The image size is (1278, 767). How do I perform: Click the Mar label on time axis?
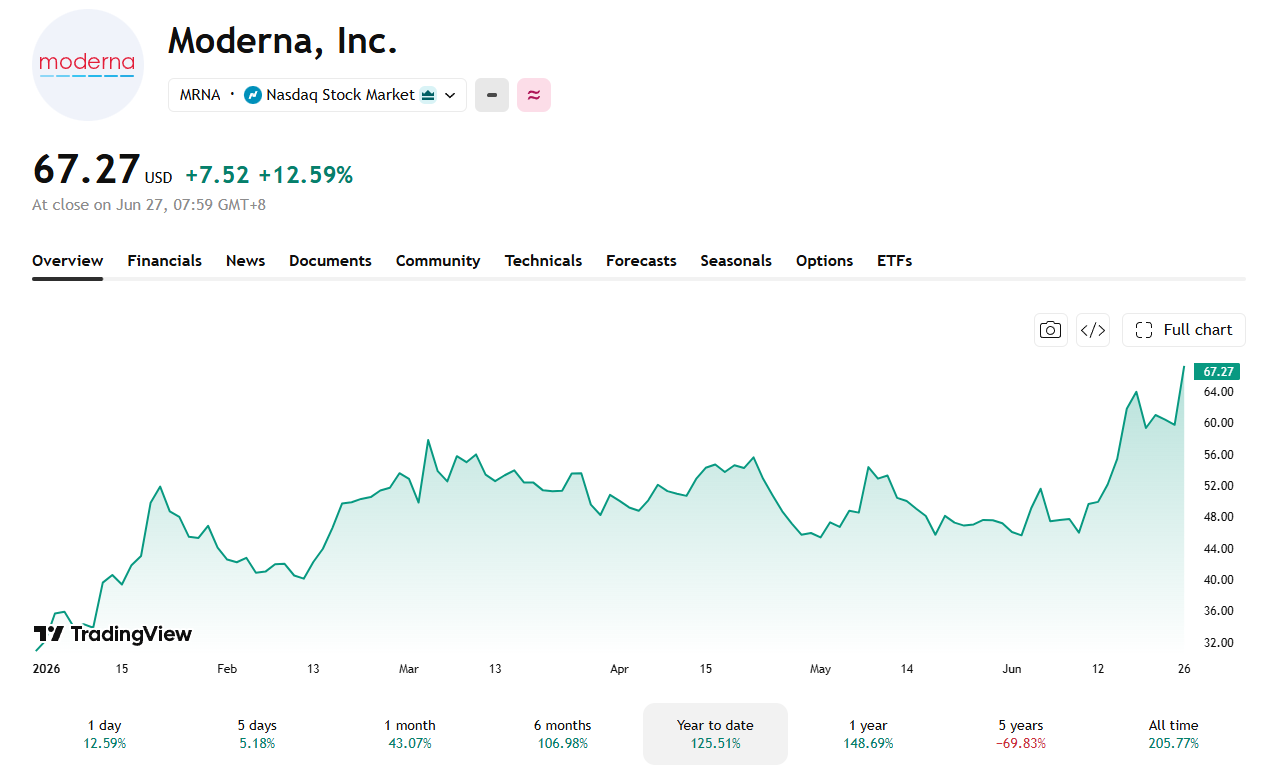click(x=408, y=669)
